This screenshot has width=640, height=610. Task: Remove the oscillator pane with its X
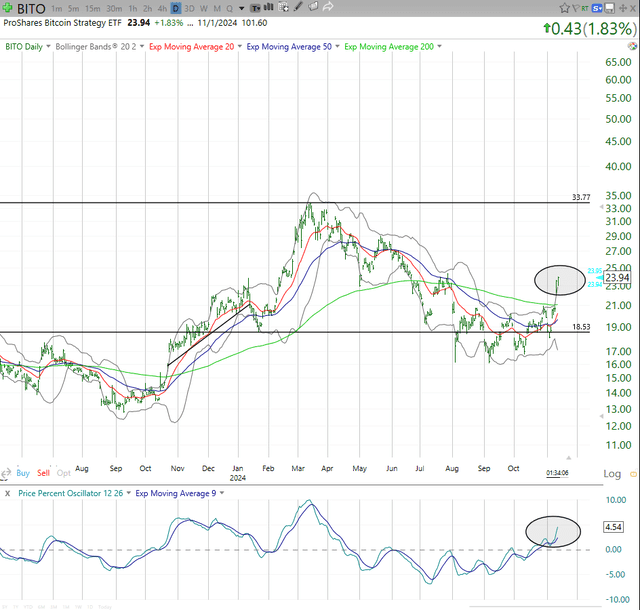[x=7, y=493]
